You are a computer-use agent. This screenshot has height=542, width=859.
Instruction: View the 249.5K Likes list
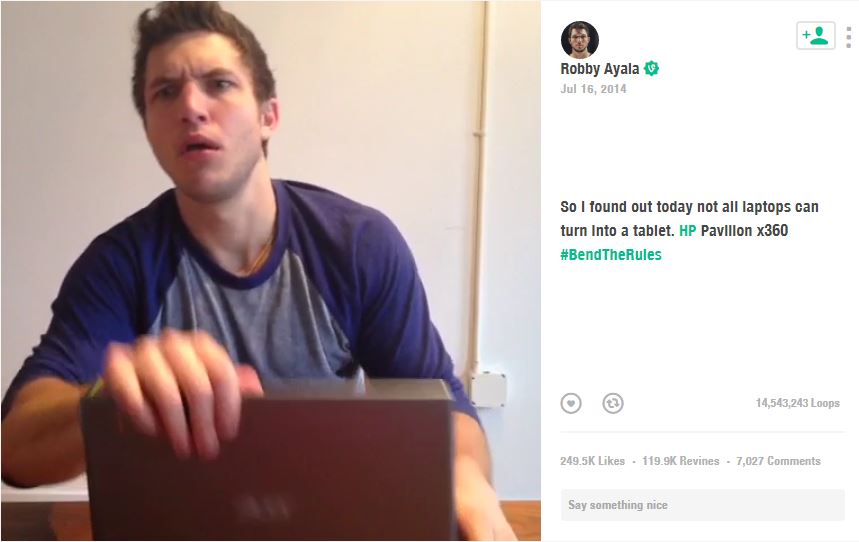[x=592, y=461]
